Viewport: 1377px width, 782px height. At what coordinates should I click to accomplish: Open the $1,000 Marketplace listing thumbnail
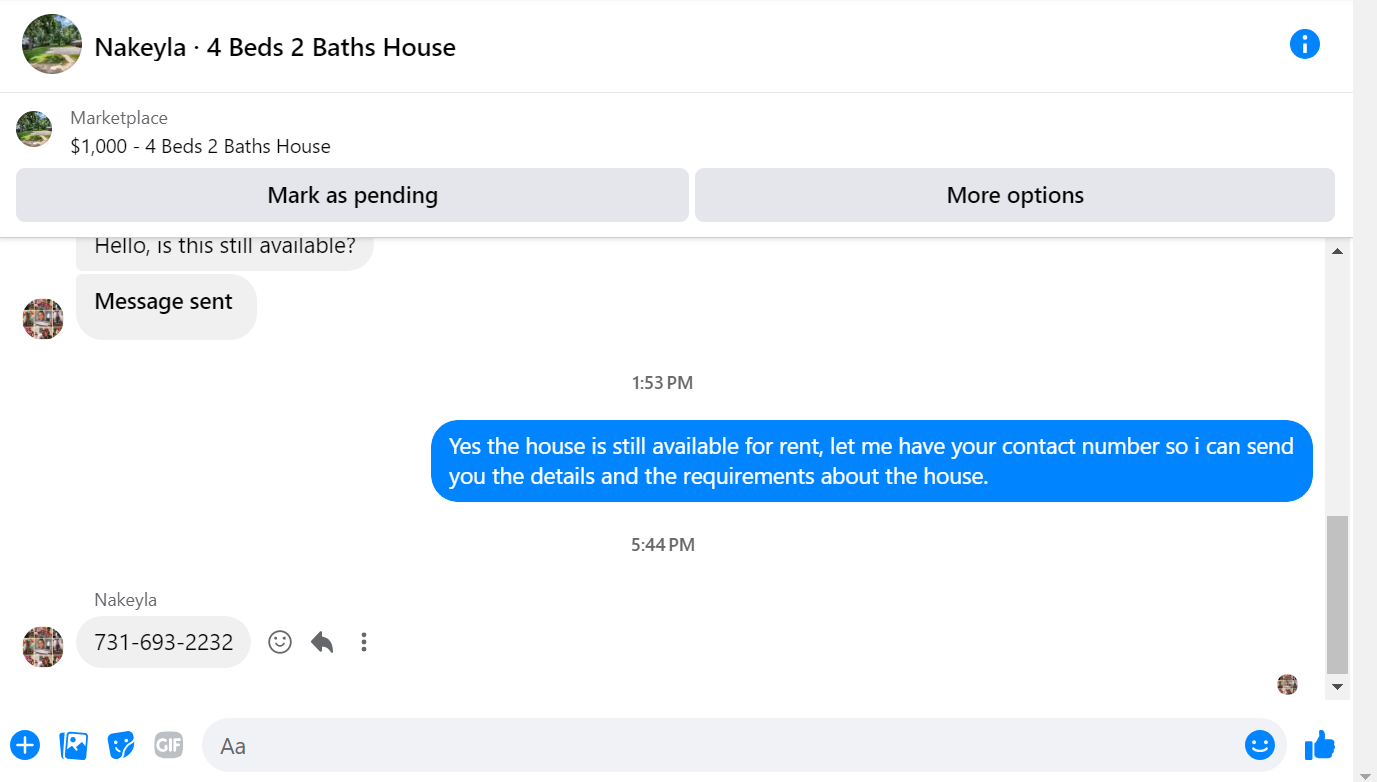[x=34, y=130]
